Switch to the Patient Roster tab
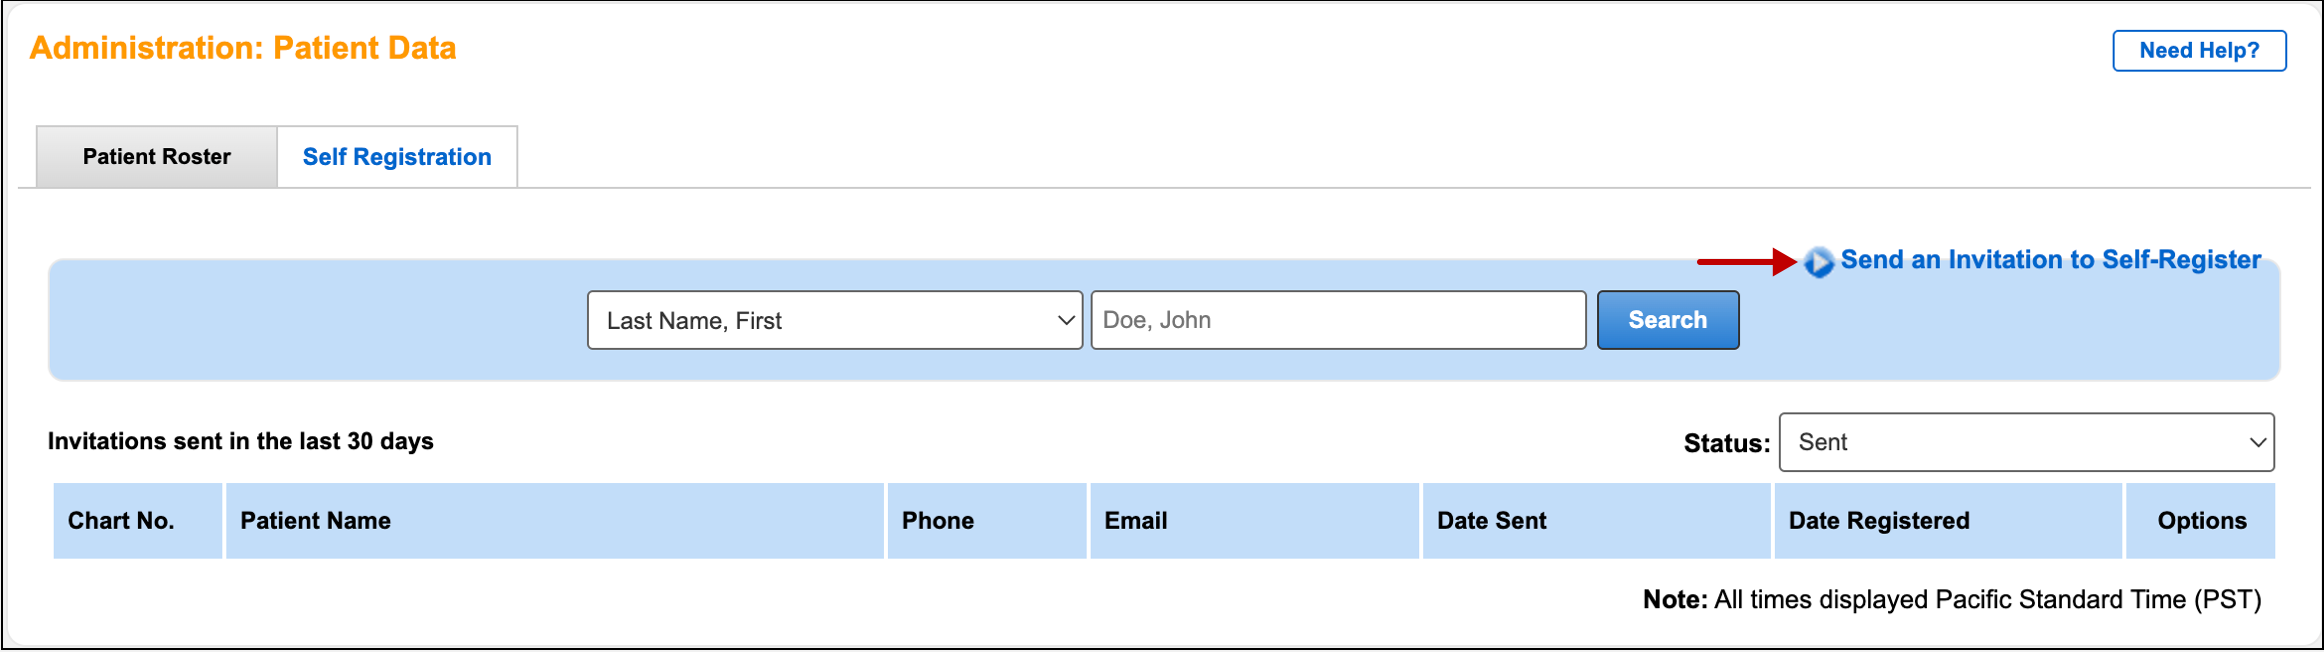The image size is (2324, 652). click(x=155, y=156)
